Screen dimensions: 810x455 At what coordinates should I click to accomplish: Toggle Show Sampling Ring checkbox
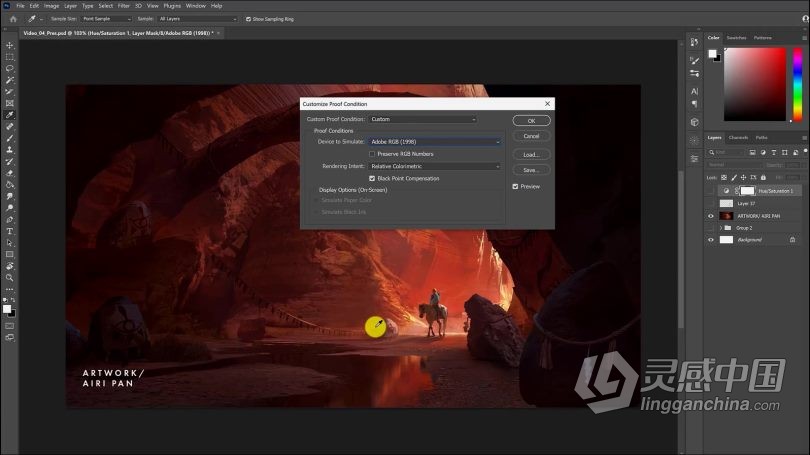[248, 19]
